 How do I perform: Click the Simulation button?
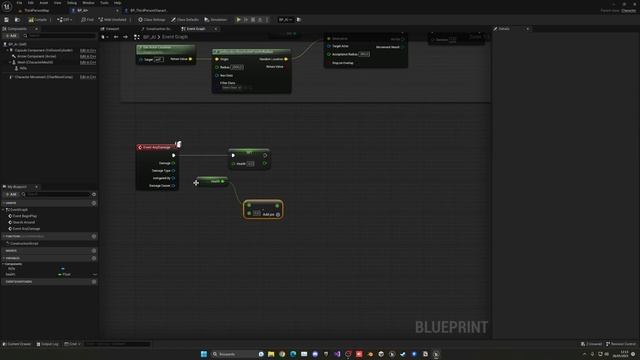click(x=216, y=20)
